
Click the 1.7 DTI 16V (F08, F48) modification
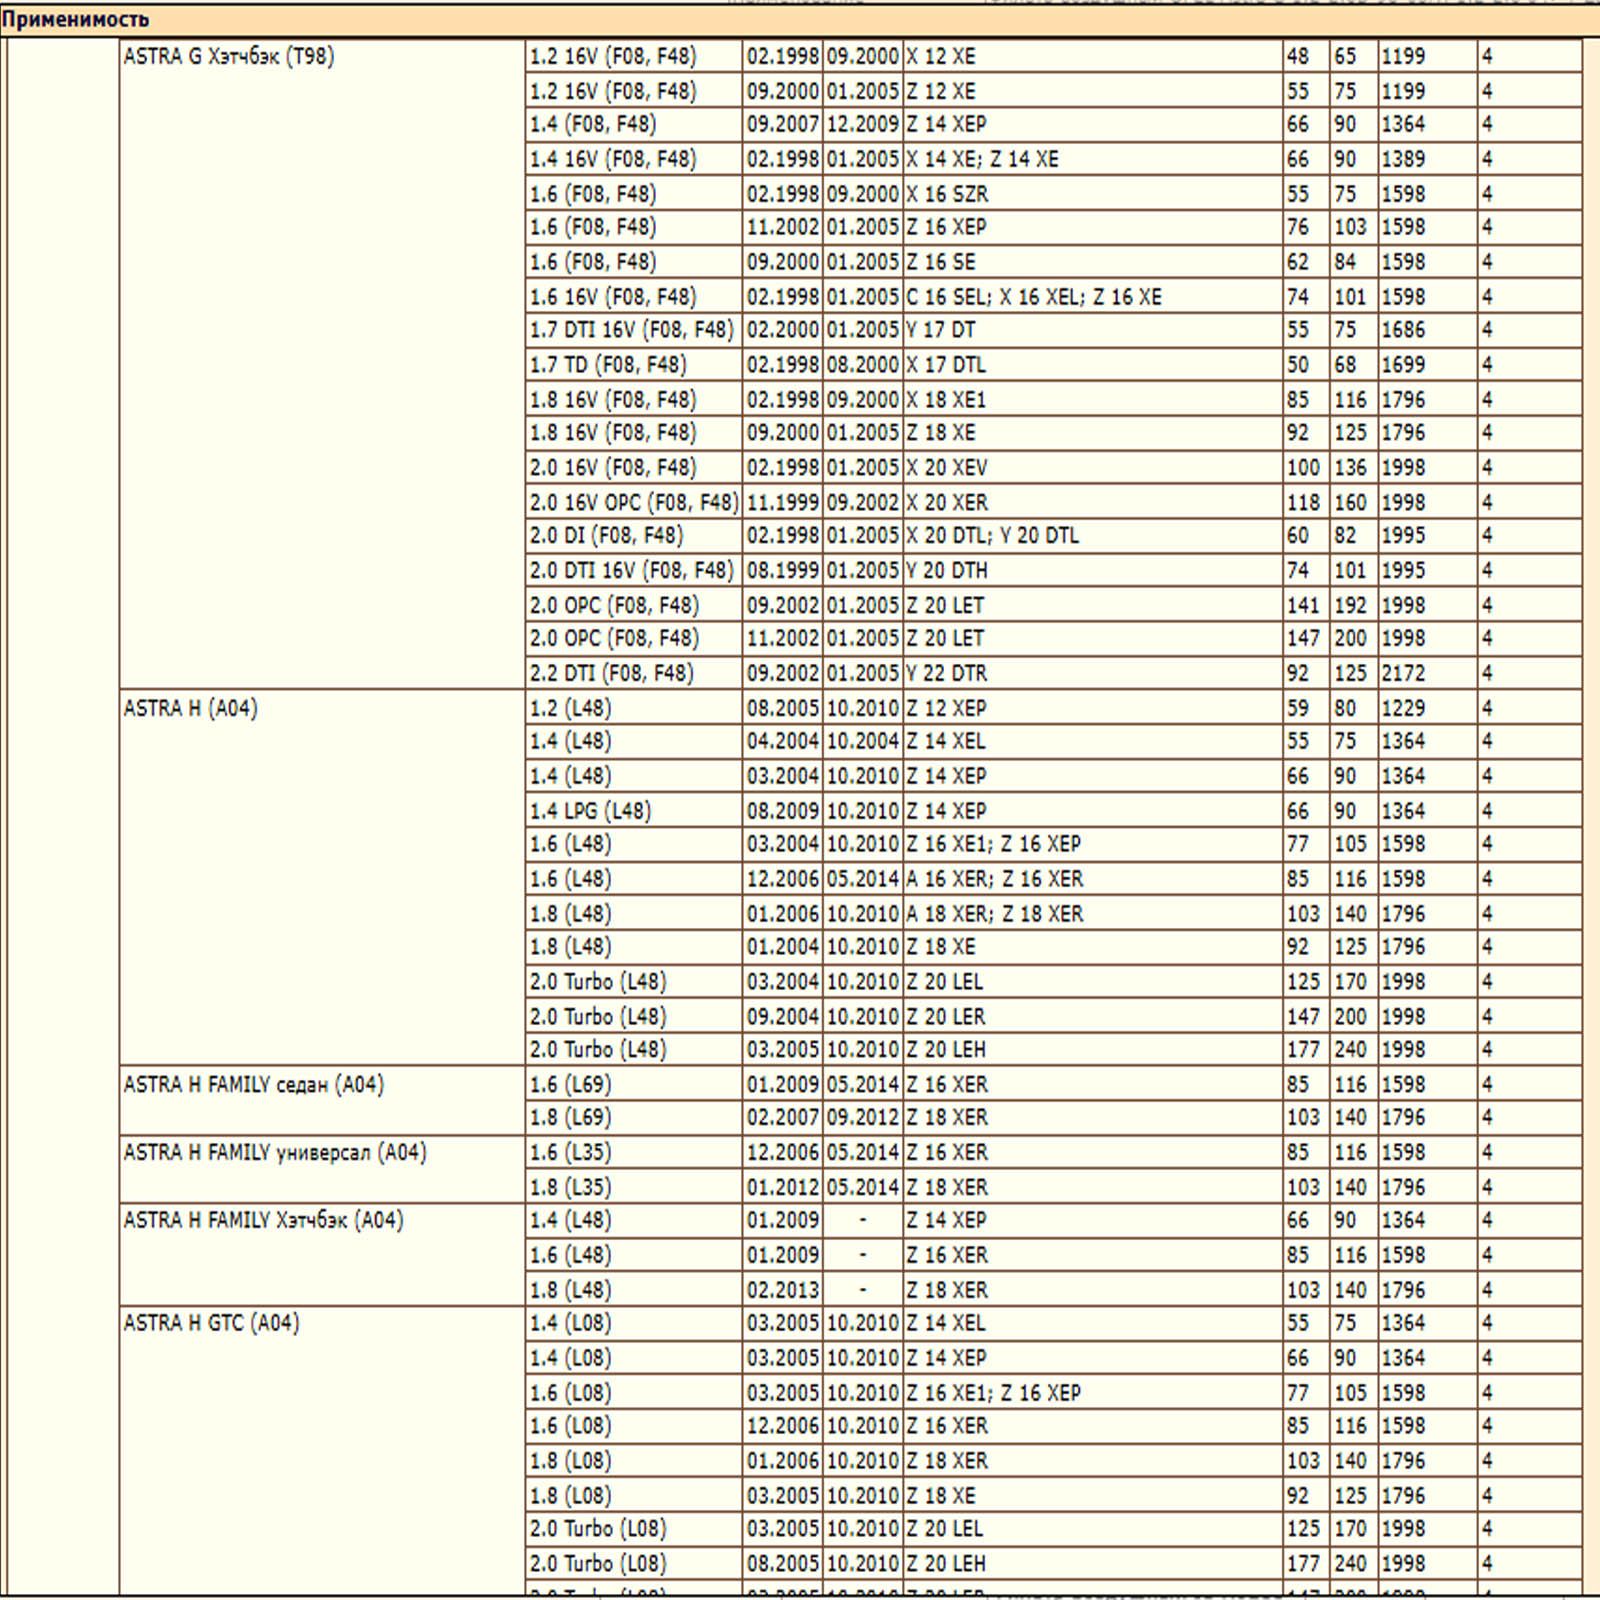pyautogui.click(x=632, y=330)
